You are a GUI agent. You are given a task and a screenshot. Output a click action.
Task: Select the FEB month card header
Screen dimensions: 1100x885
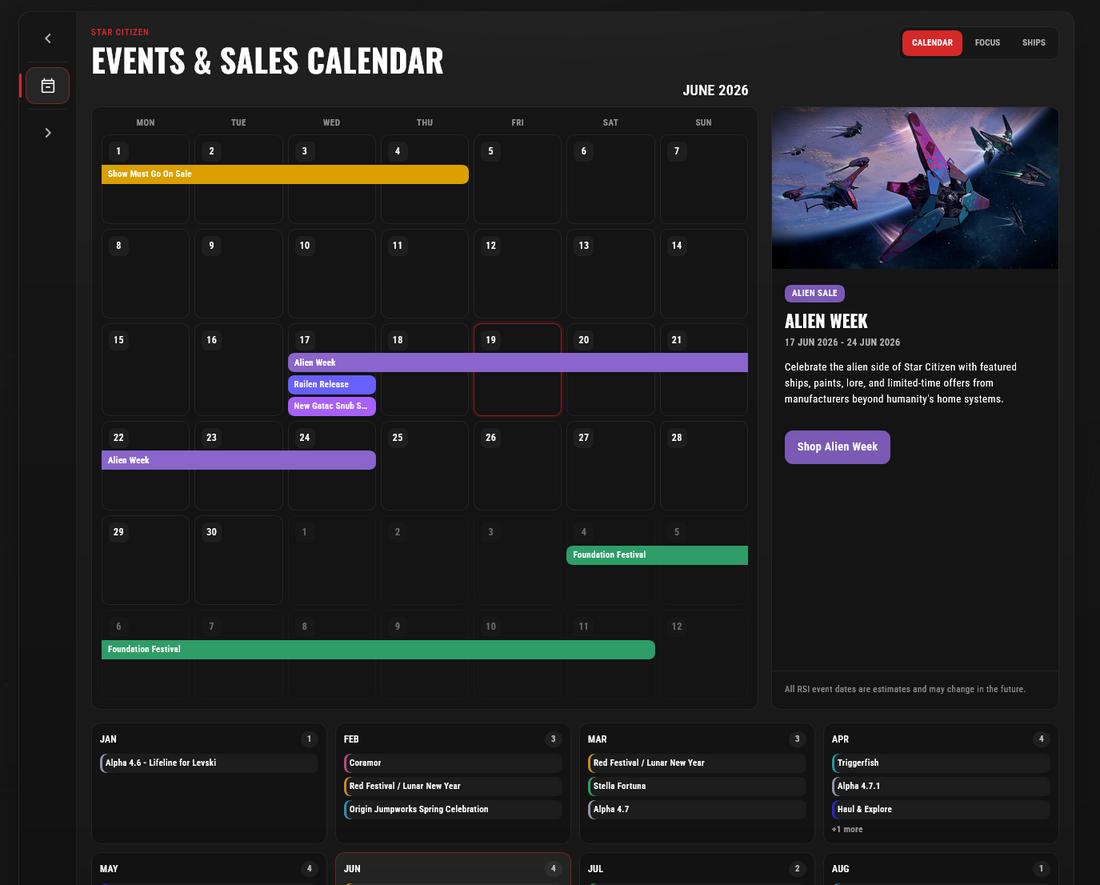click(x=453, y=739)
